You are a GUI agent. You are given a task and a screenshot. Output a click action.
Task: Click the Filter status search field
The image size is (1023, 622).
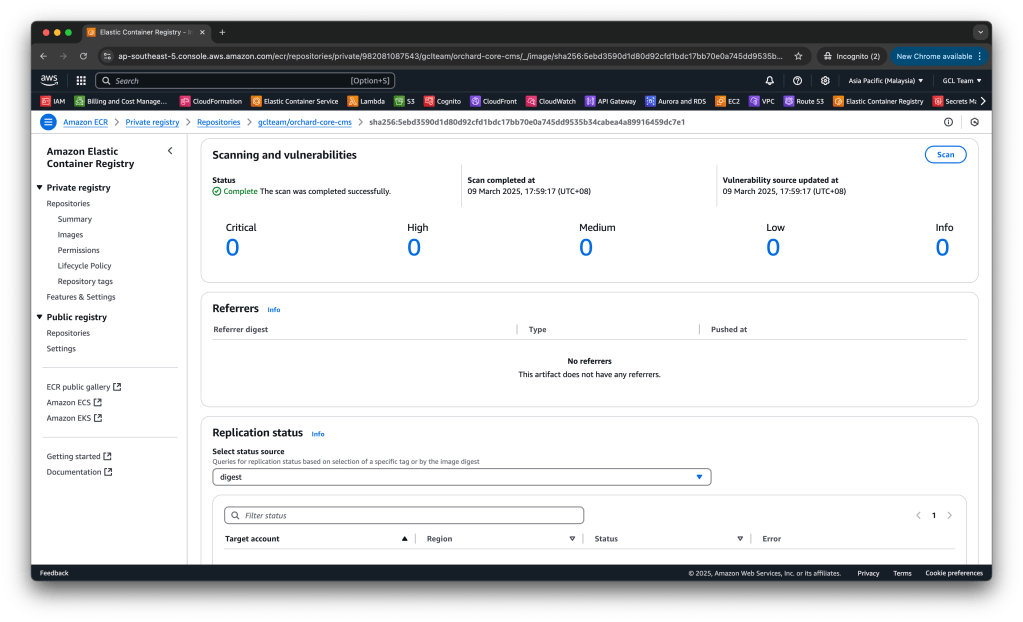click(404, 515)
